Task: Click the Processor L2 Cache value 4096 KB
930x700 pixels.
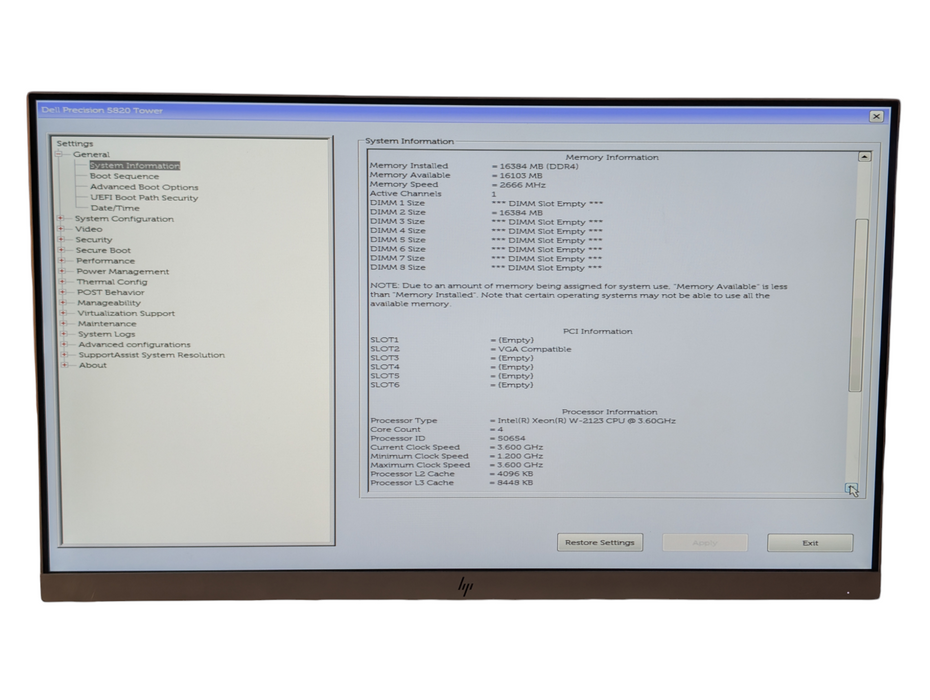Action: [515, 474]
